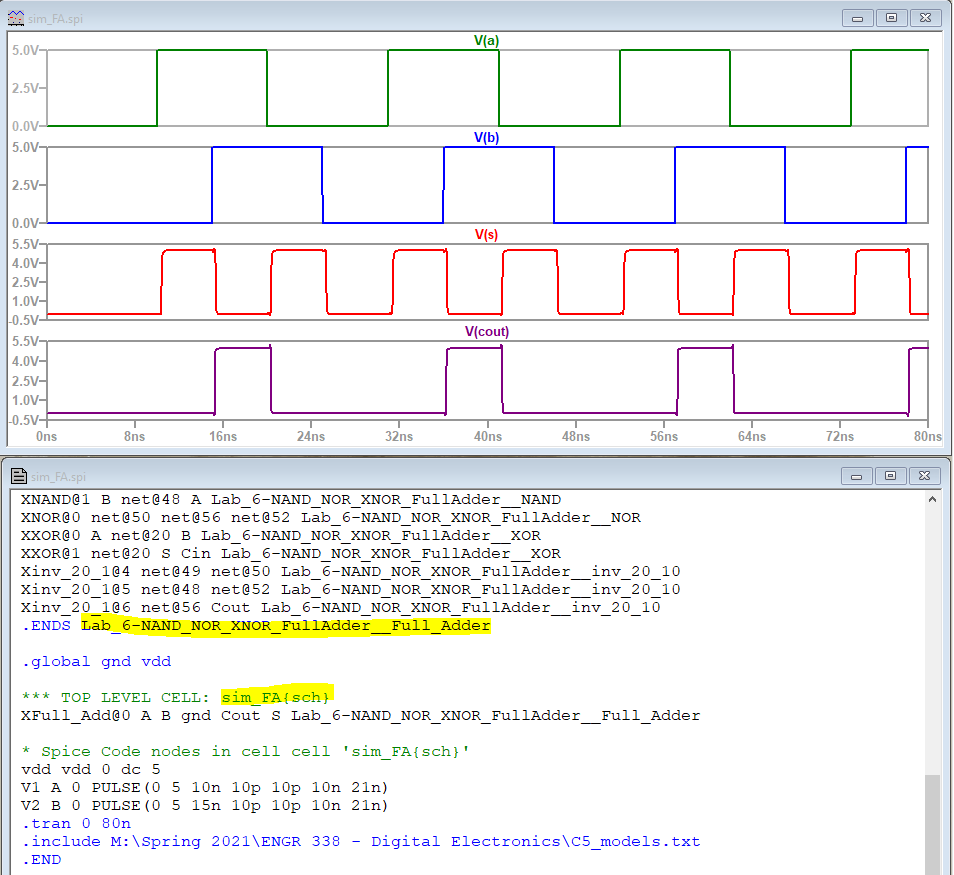The width and height of the screenshot is (954, 875).
Task: Click the 56ns label on the time axis
Action: click(x=664, y=436)
